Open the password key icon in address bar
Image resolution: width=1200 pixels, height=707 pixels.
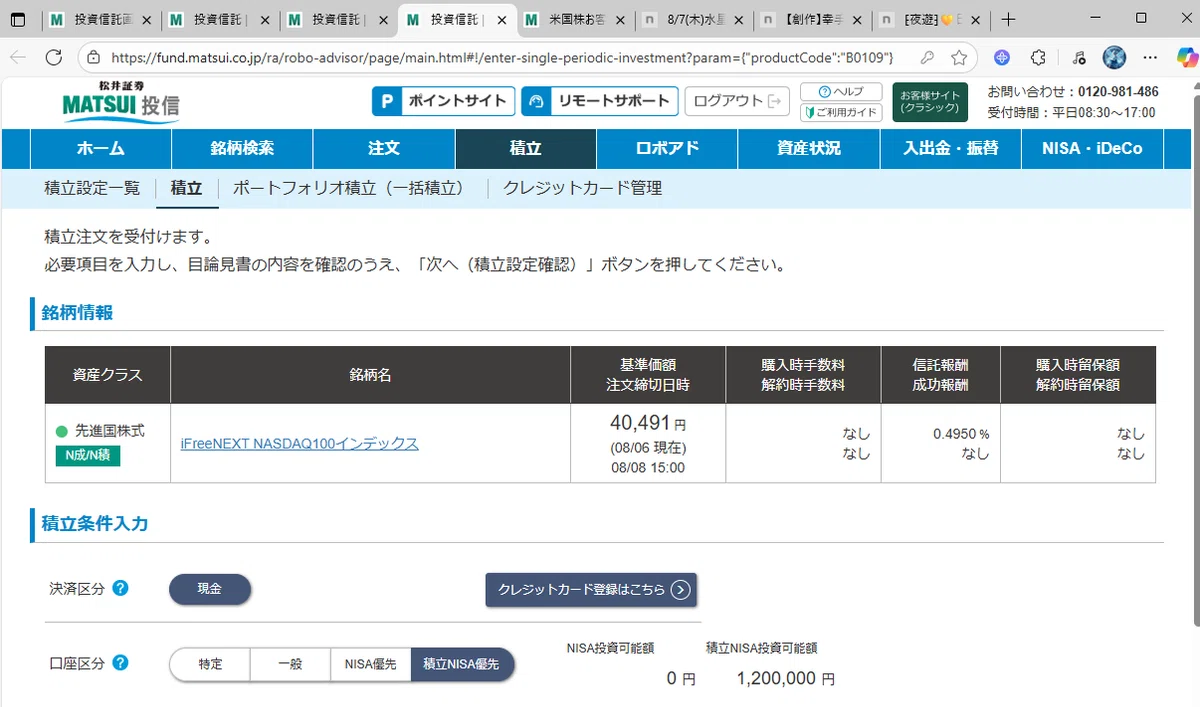point(928,57)
